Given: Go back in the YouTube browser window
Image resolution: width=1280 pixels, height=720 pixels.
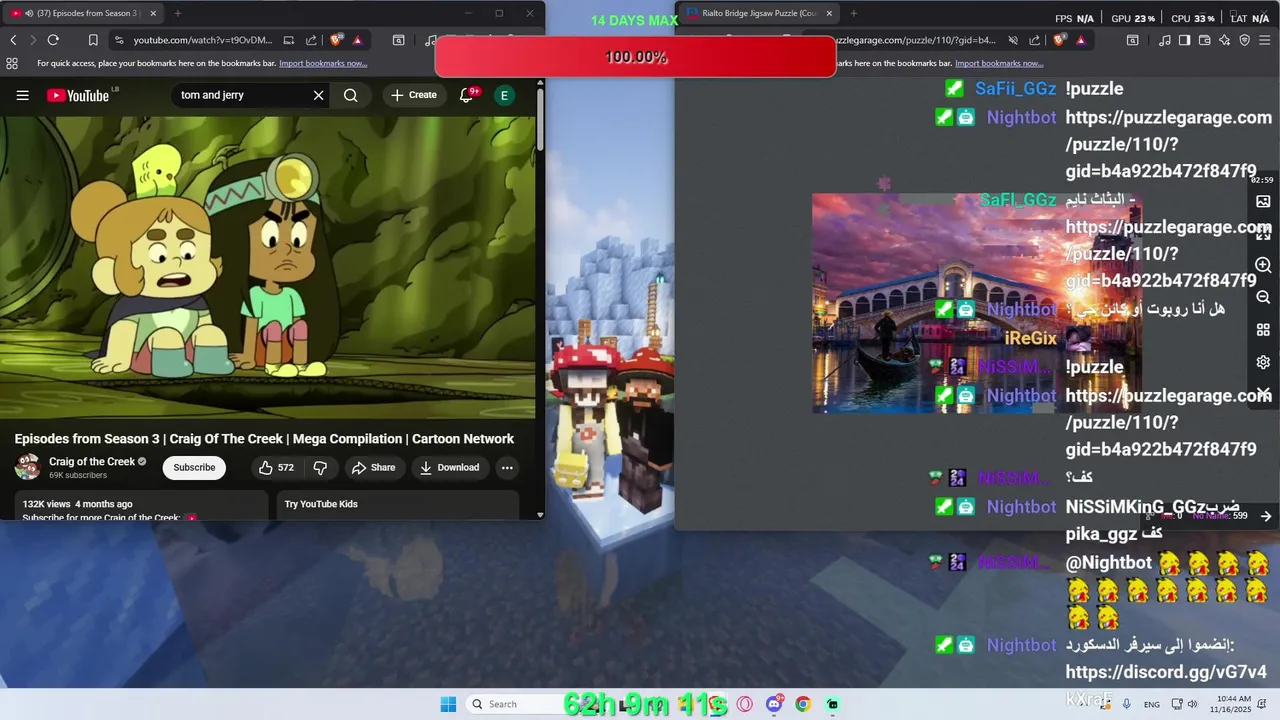Looking at the screenshot, I should point(13,40).
